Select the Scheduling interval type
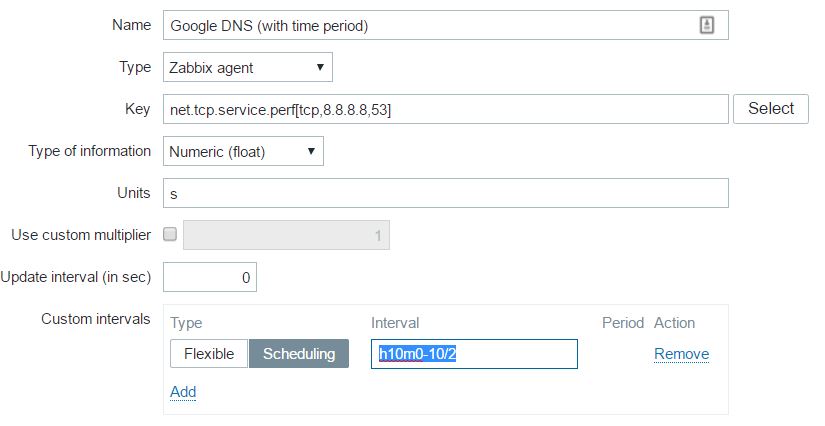This screenshot has height=426, width=825. pyautogui.click(x=299, y=354)
